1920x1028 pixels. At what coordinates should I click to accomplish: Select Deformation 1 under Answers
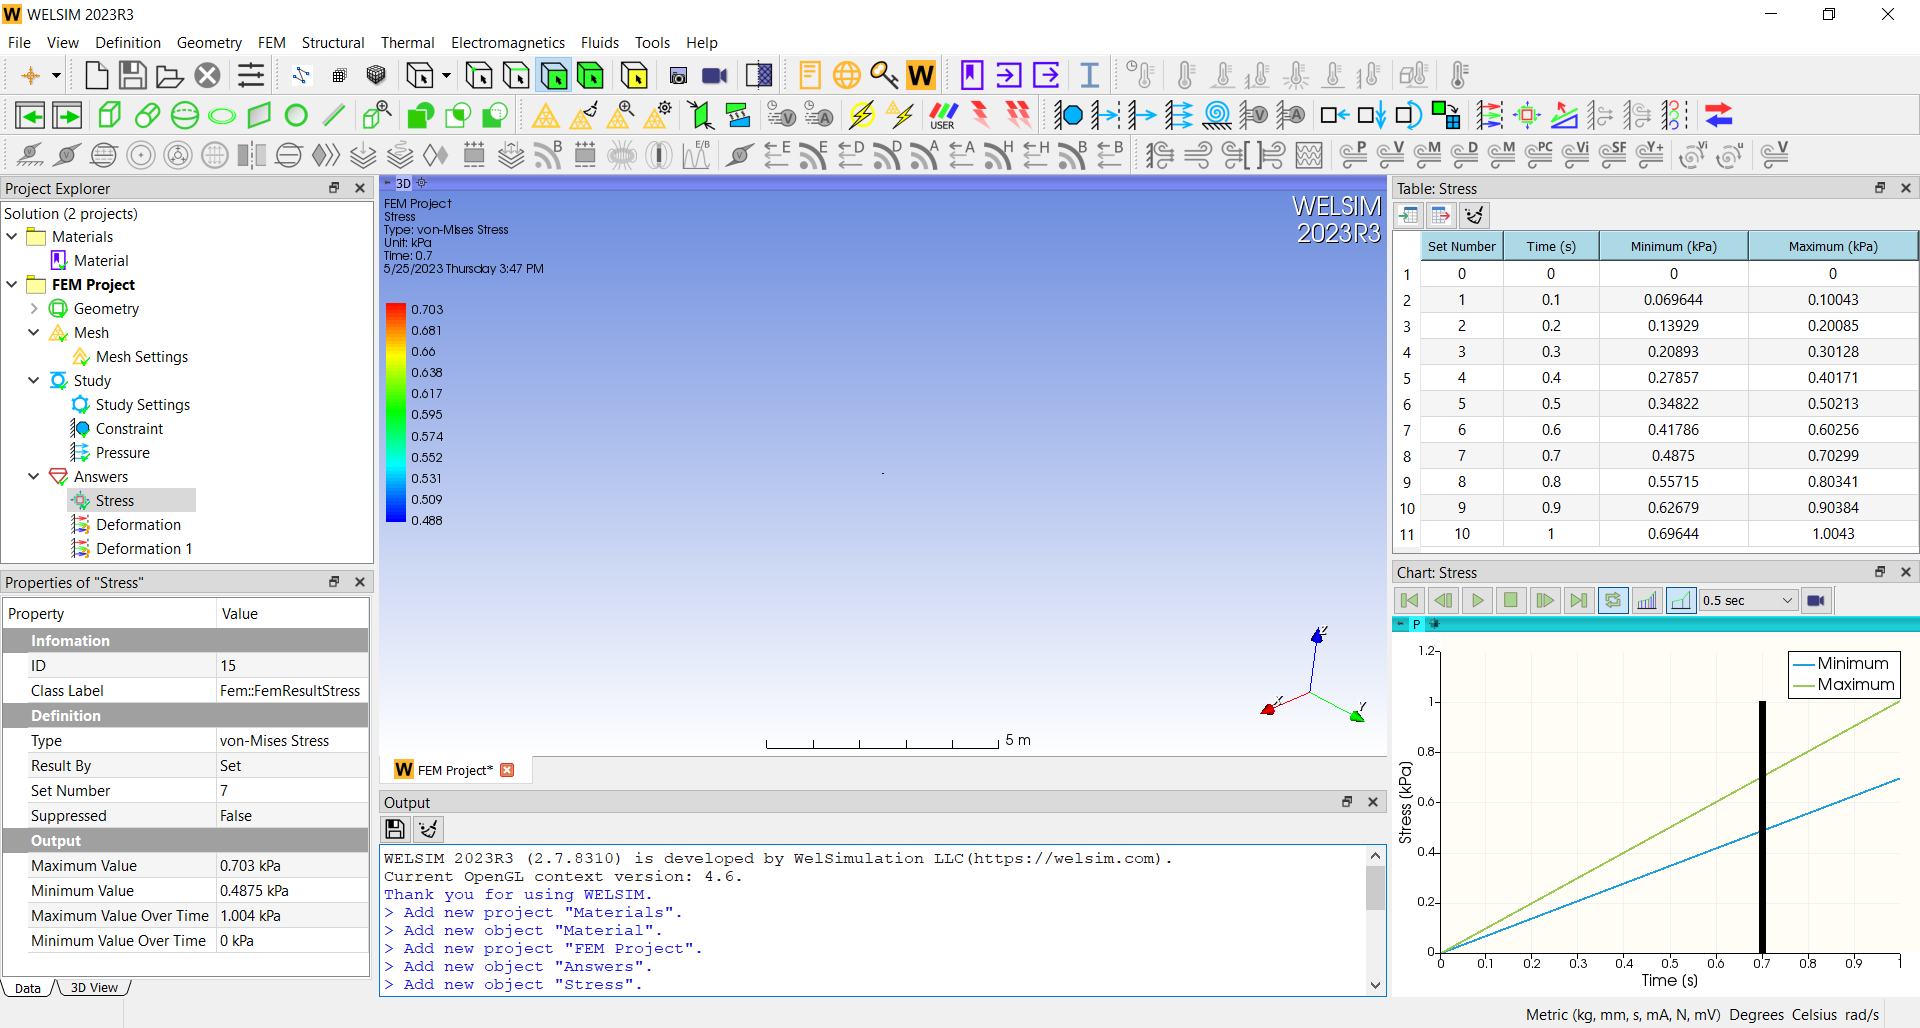[x=145, y=548]
